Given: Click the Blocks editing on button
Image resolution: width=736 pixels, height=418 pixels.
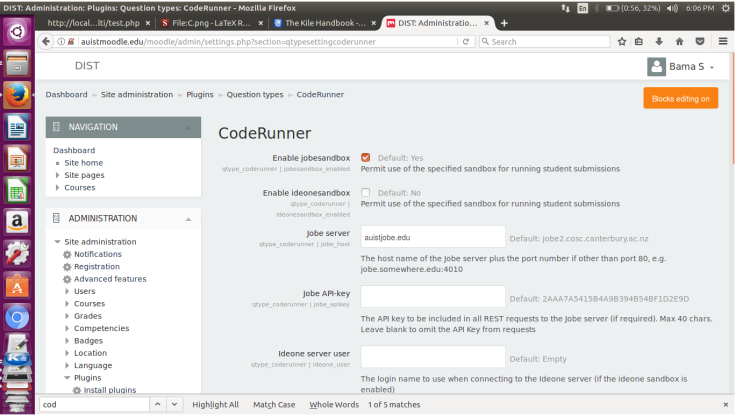Looking at the screenshot, I should [x=680, y=98].
